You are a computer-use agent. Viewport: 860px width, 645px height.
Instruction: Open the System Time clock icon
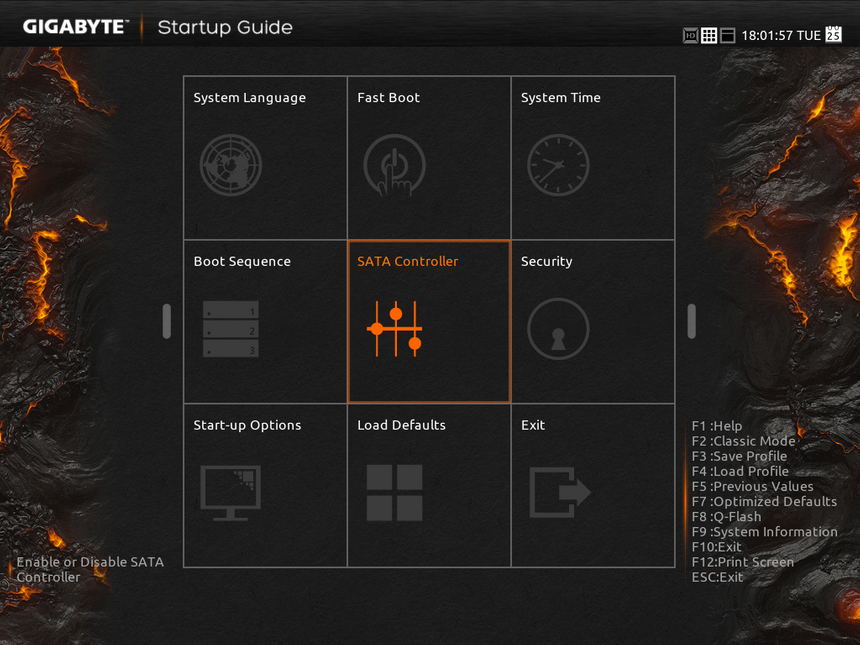[x=558, y=165]
